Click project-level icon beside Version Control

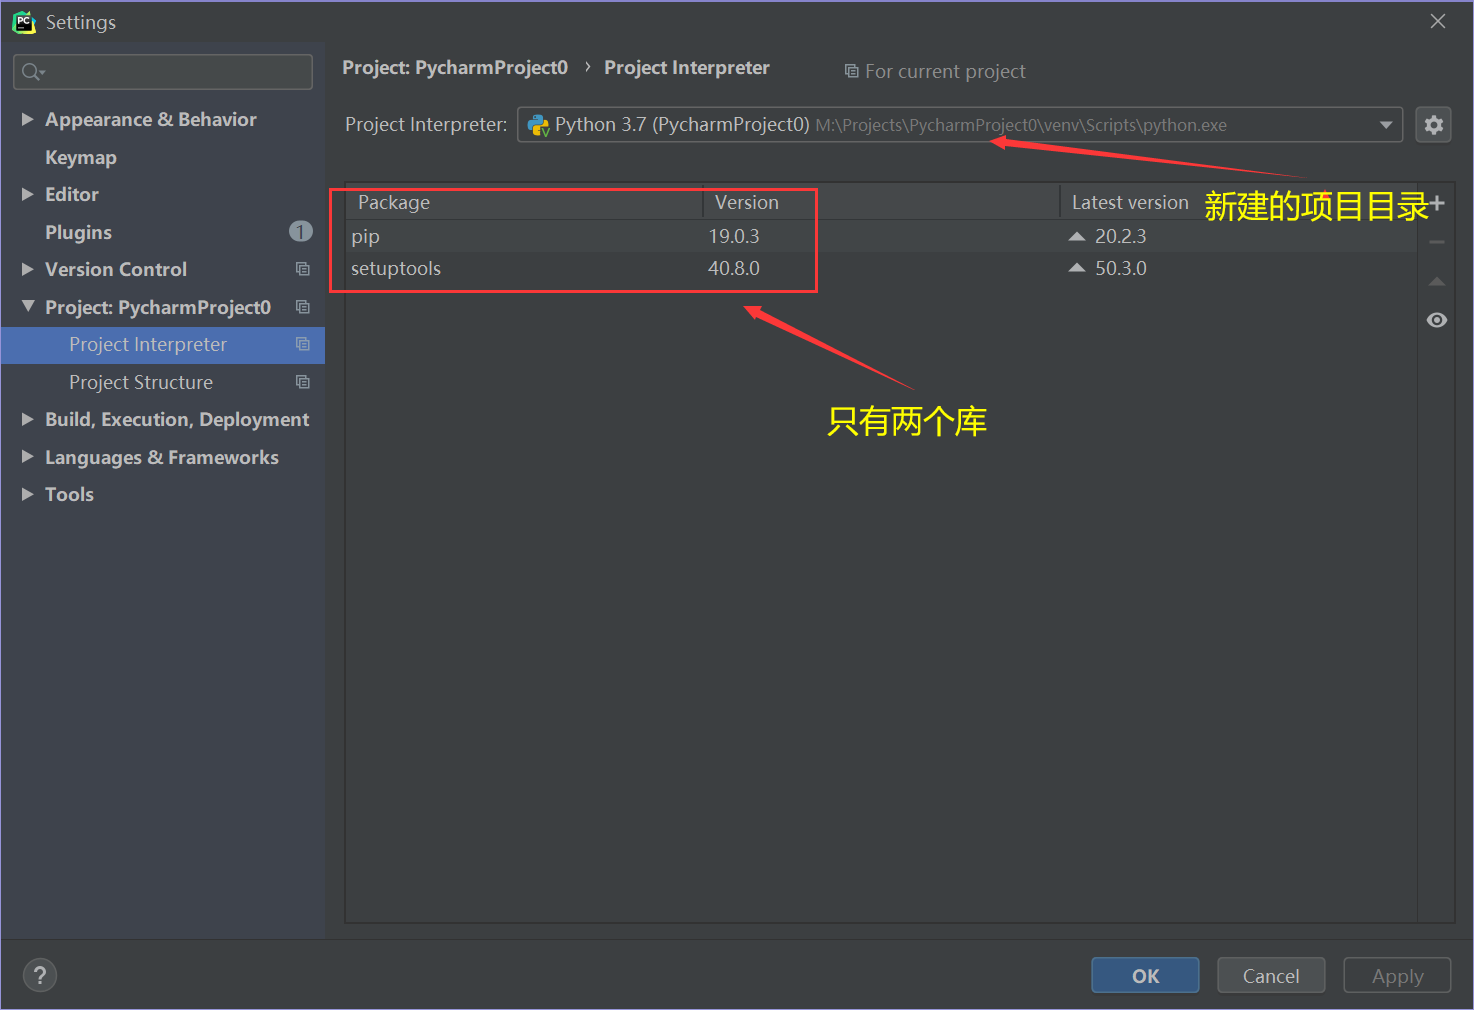click(303, 269)
